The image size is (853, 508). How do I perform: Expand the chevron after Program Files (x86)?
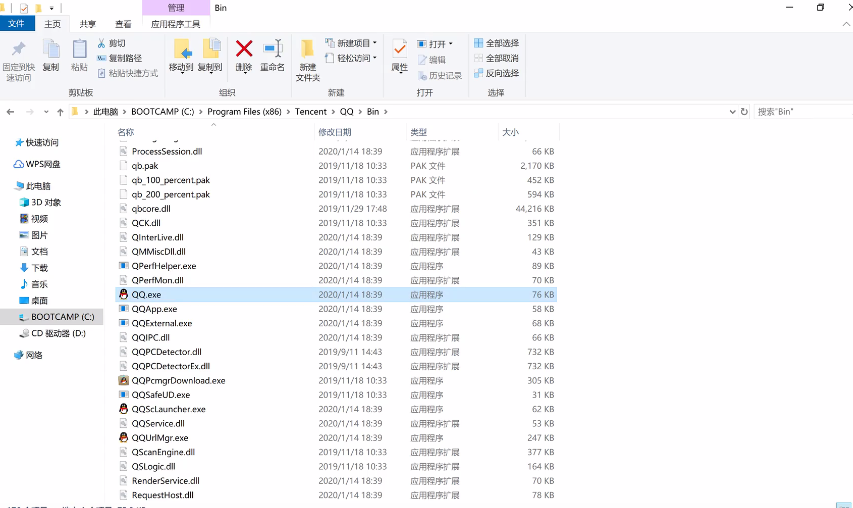pos(288,111)
